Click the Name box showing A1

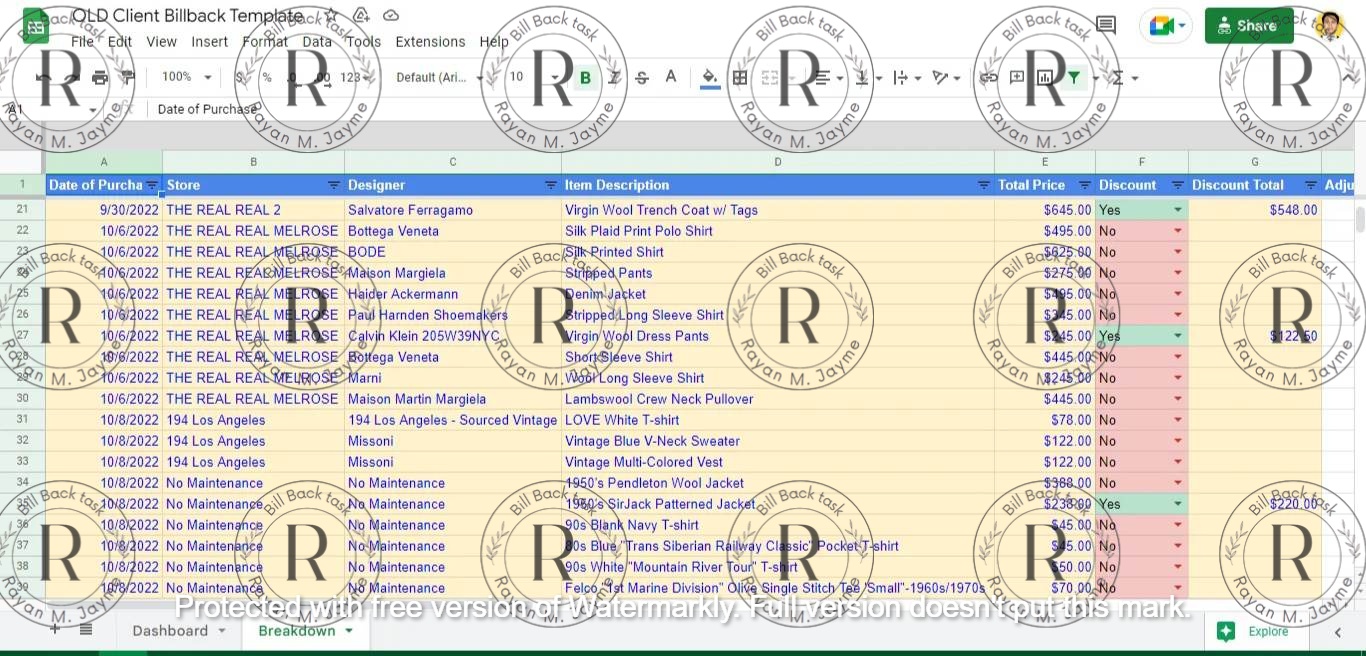[52, 109]
